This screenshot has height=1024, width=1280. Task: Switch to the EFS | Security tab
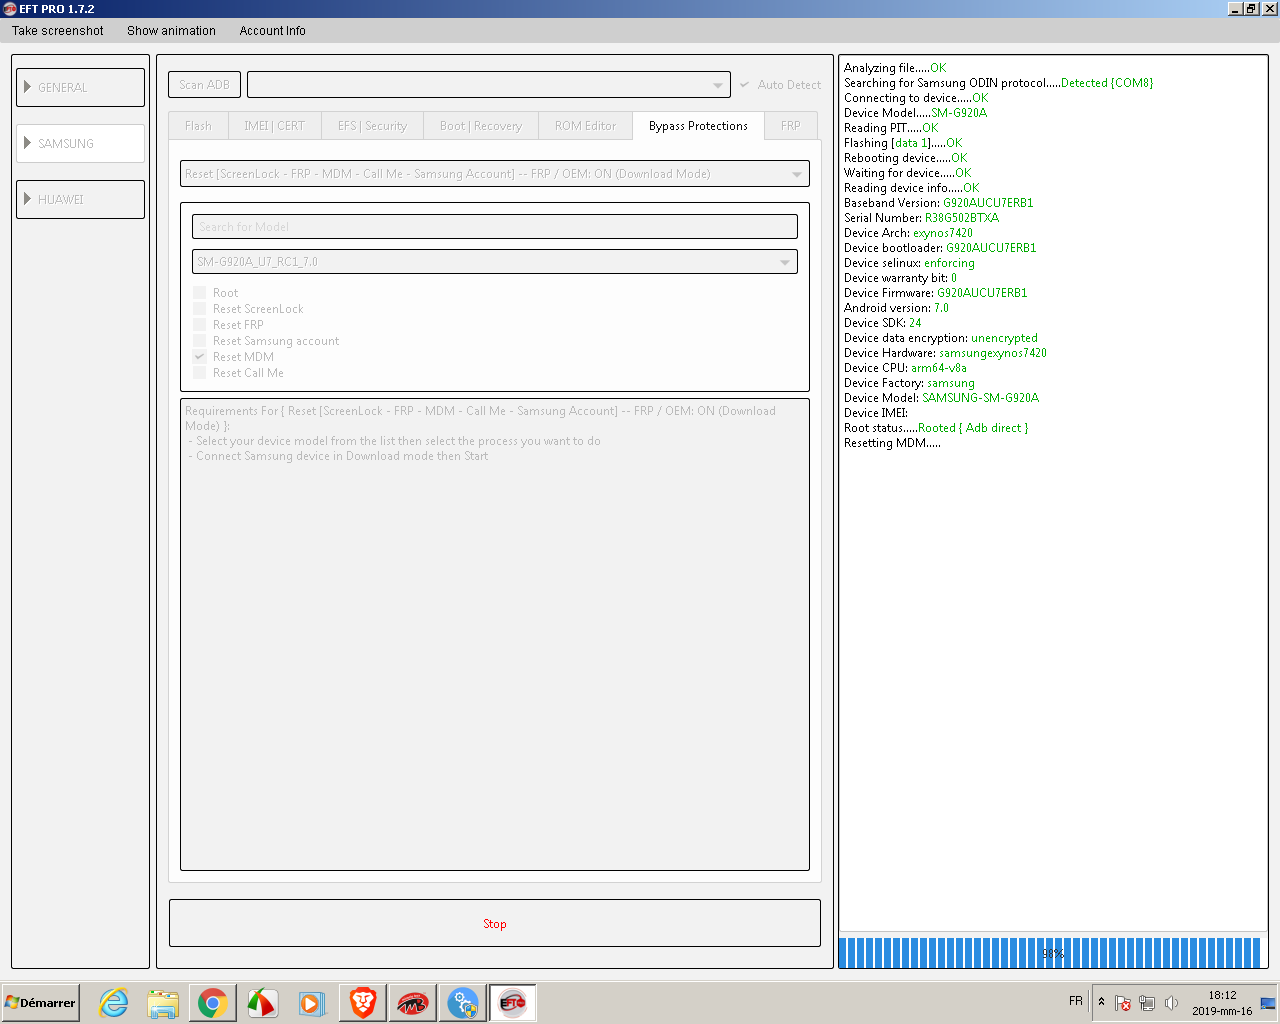pyautogui.click(x=372, y=126)
